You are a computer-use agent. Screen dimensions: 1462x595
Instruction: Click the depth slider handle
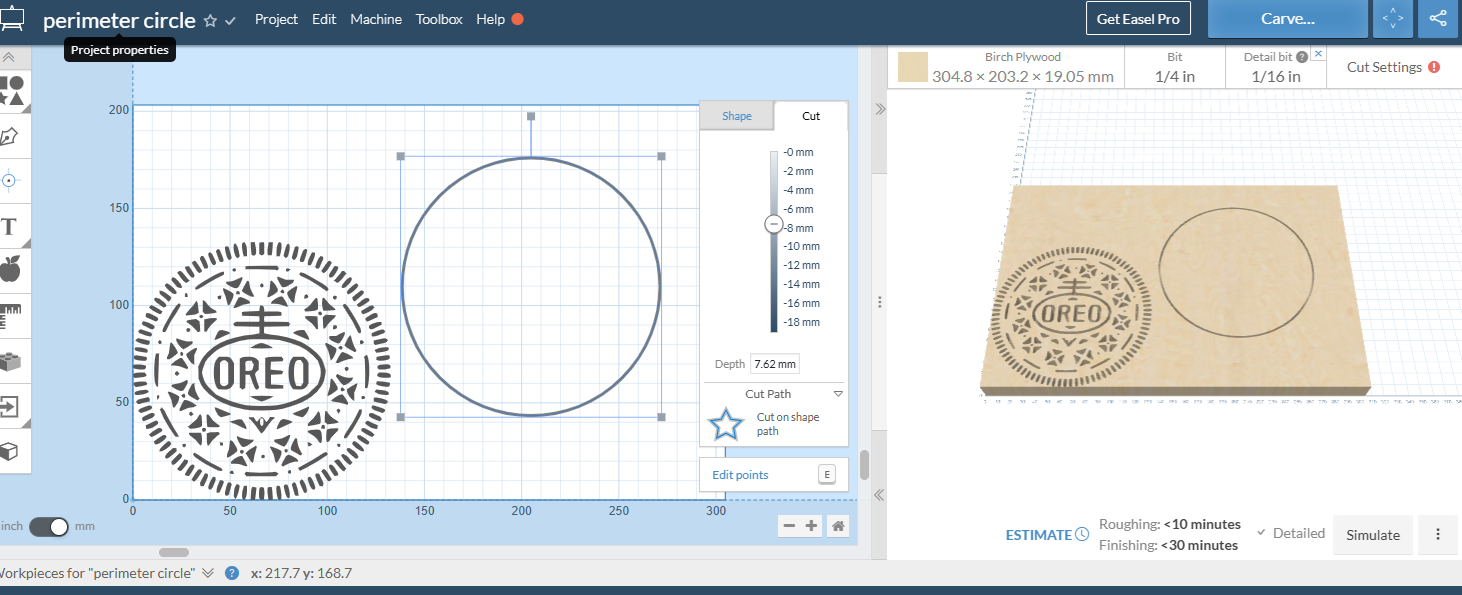click(x=773, y=224)
